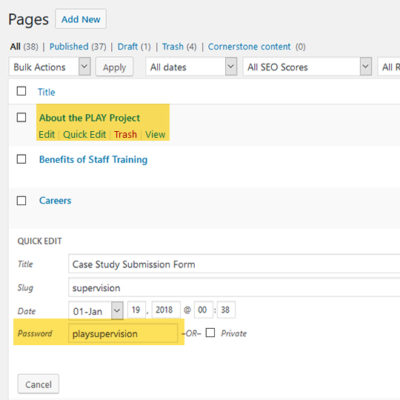
Task: Show Draft pages only
Action: click(128, 47)
